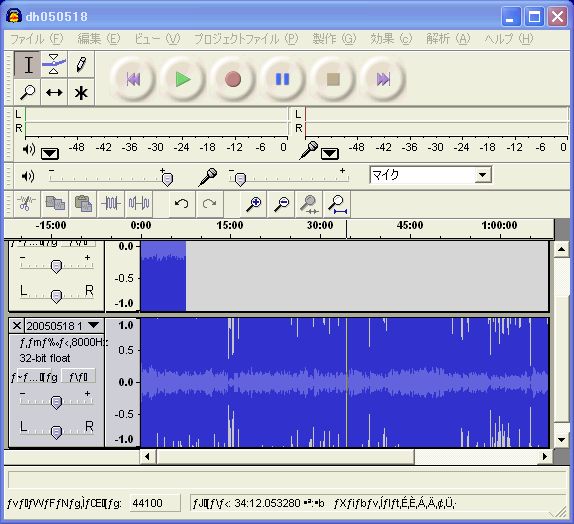The height and width of the screenshot is (524, 574).
Task: Select the Selection (I-beam) tool
Action: 27,65
